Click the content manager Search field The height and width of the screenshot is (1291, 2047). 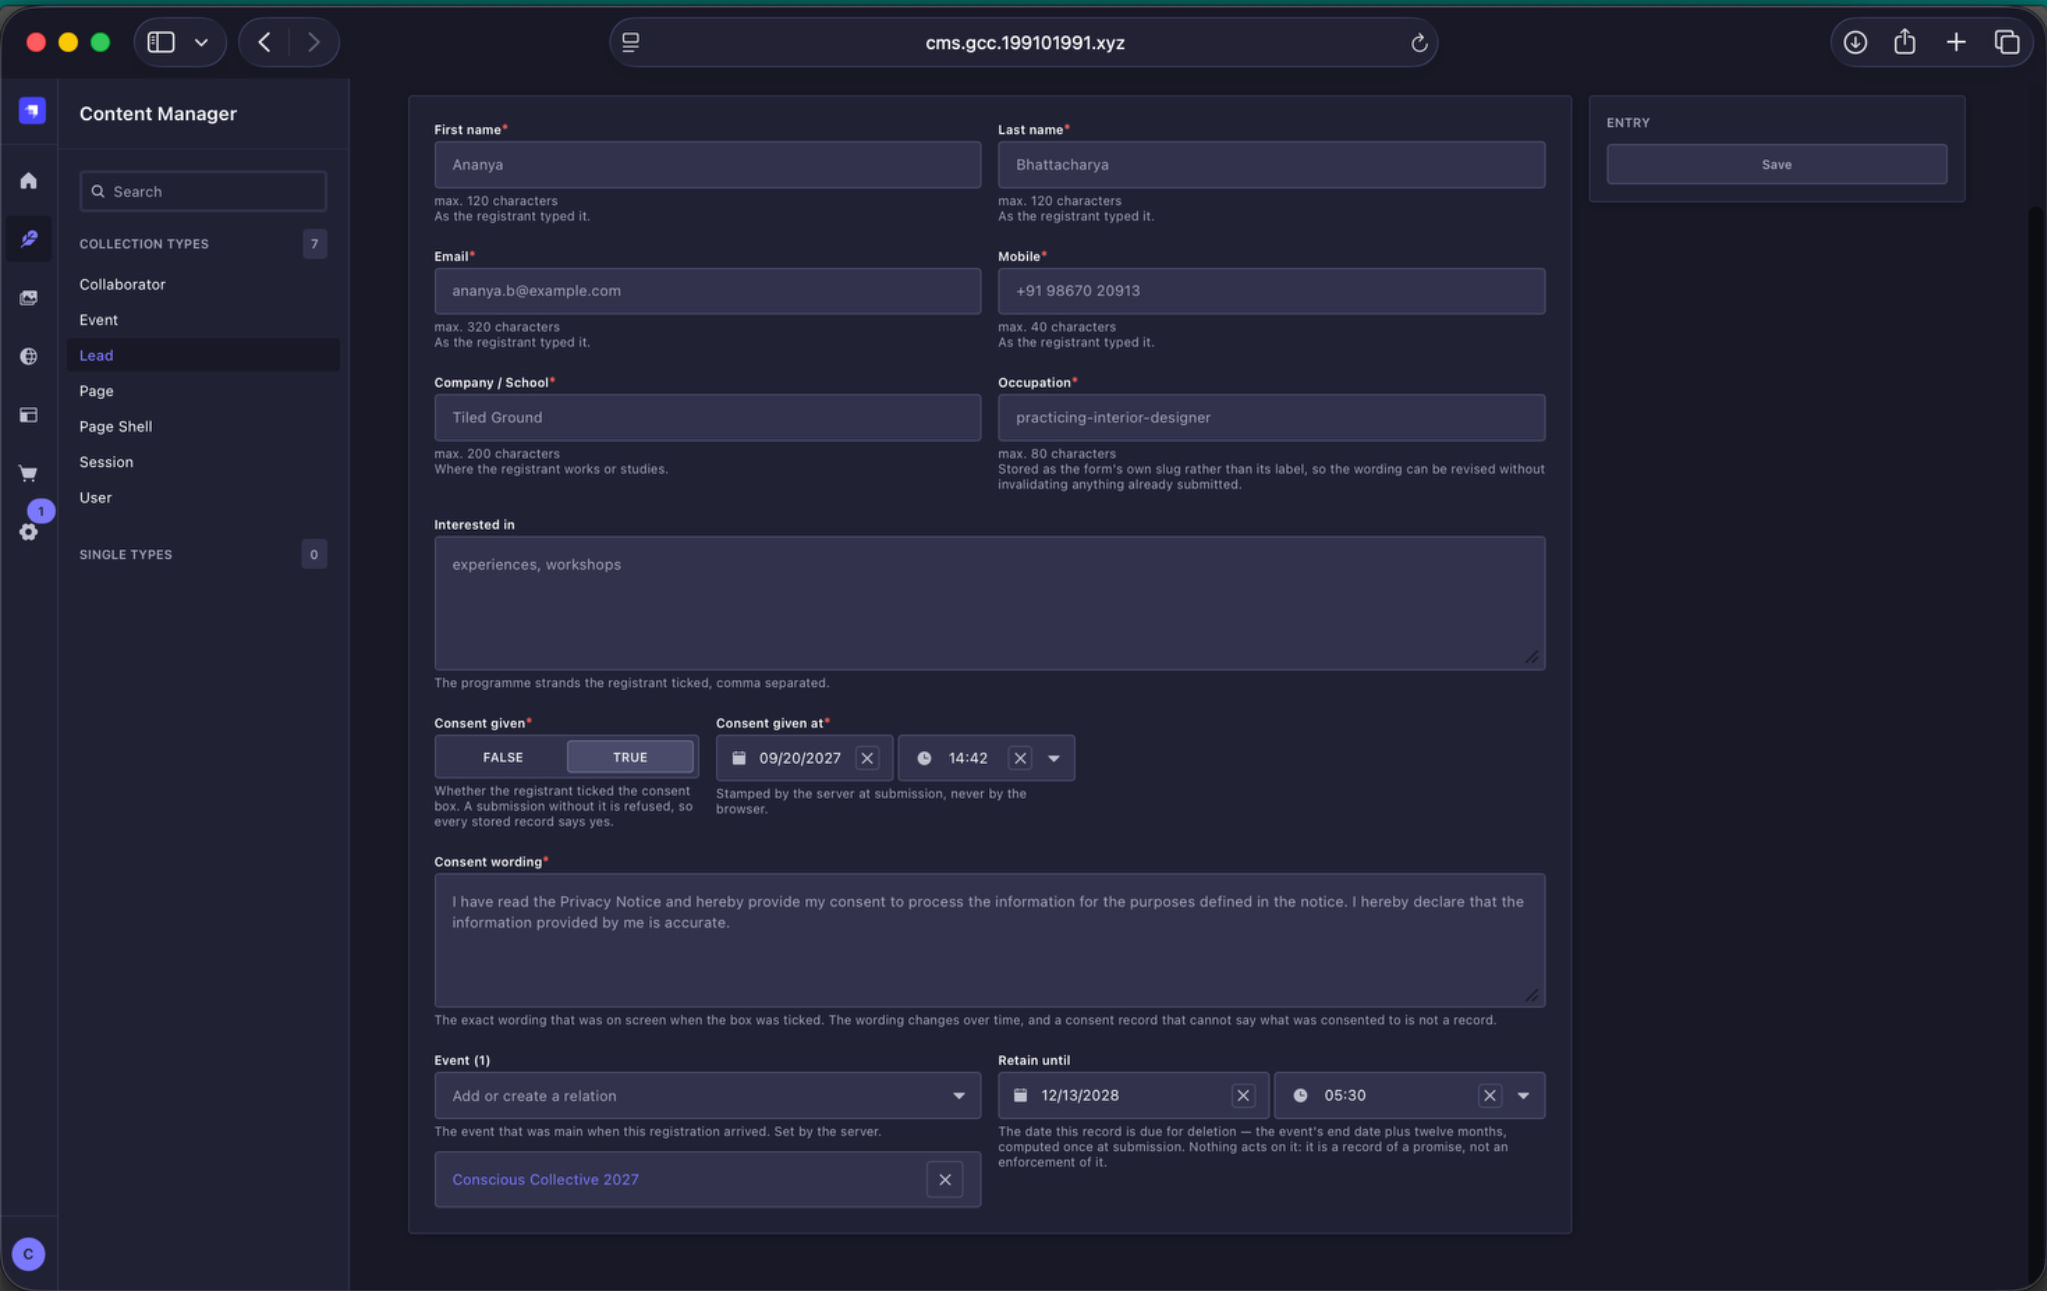[203, 191]
